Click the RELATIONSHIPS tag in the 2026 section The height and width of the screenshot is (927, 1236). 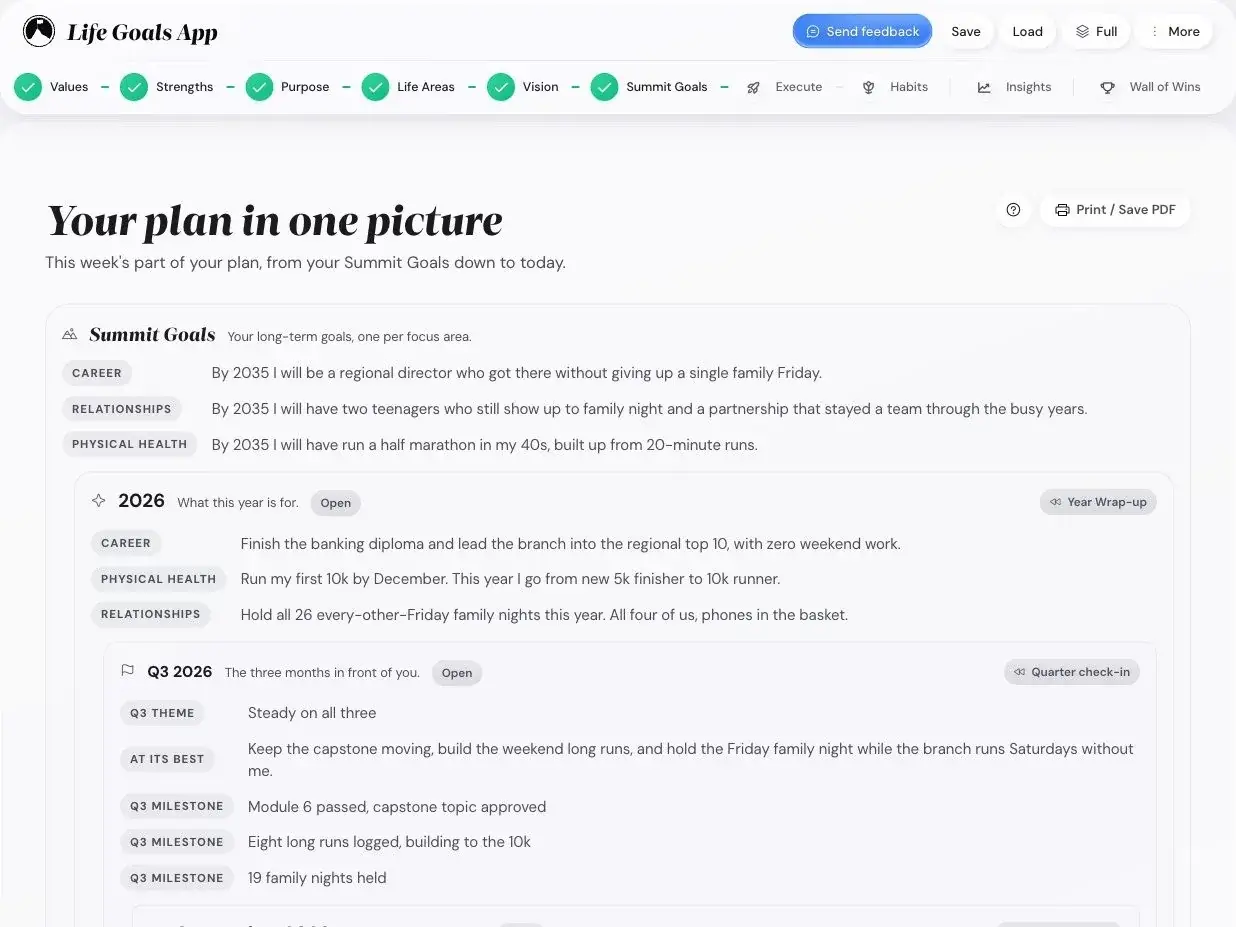coord(150,614)
